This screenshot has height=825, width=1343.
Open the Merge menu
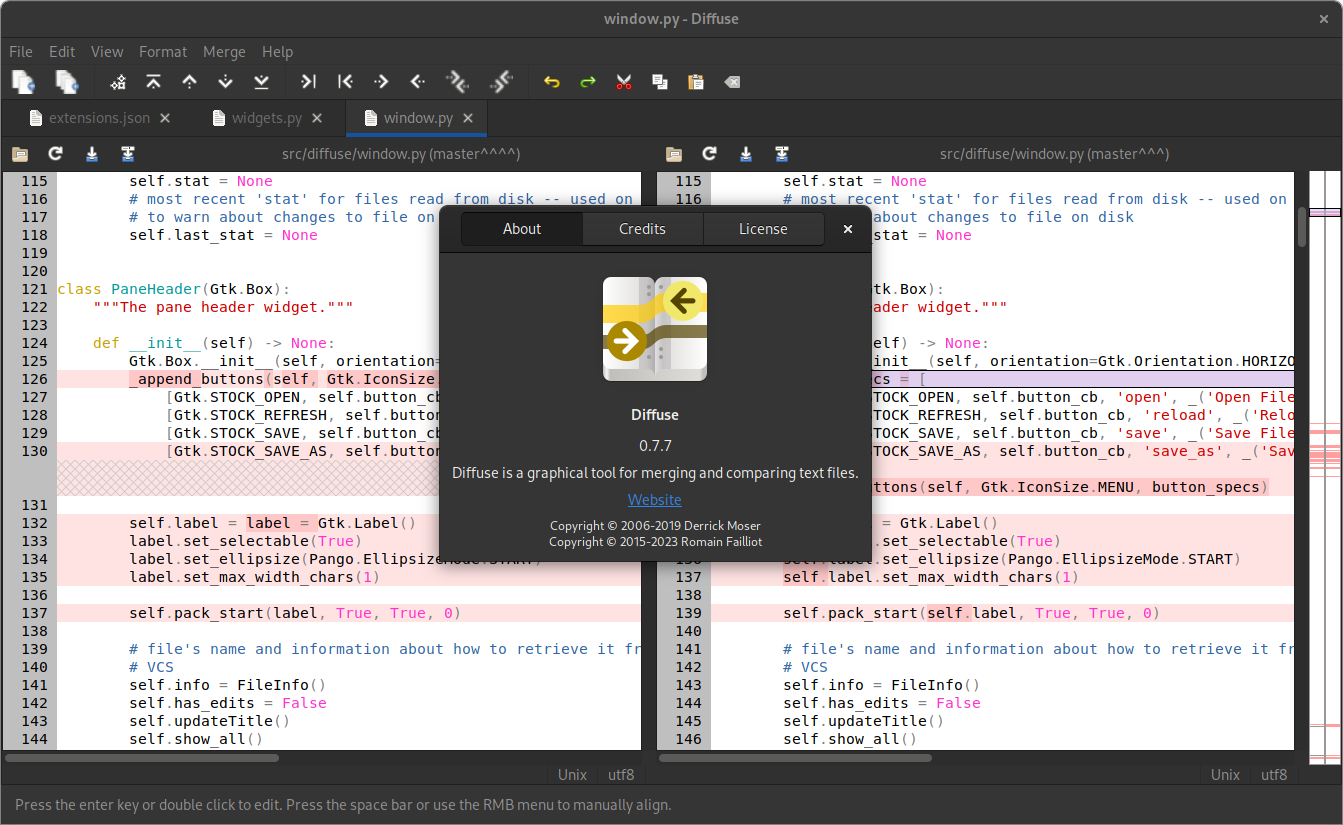click(224, 52)
